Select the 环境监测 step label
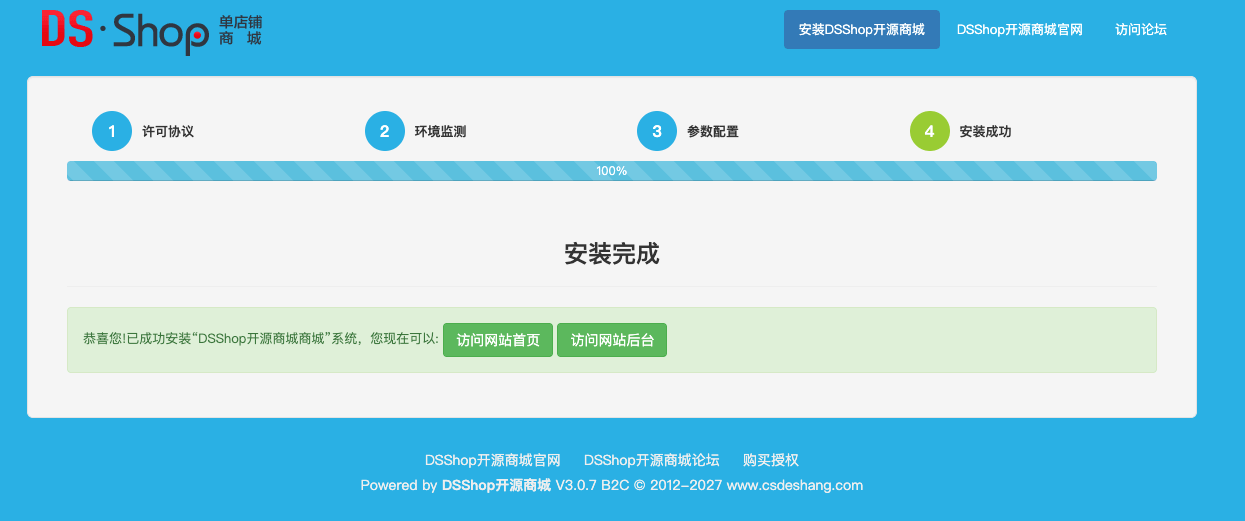The width and height of the screenshot is (1245, 521). [440, 132]
